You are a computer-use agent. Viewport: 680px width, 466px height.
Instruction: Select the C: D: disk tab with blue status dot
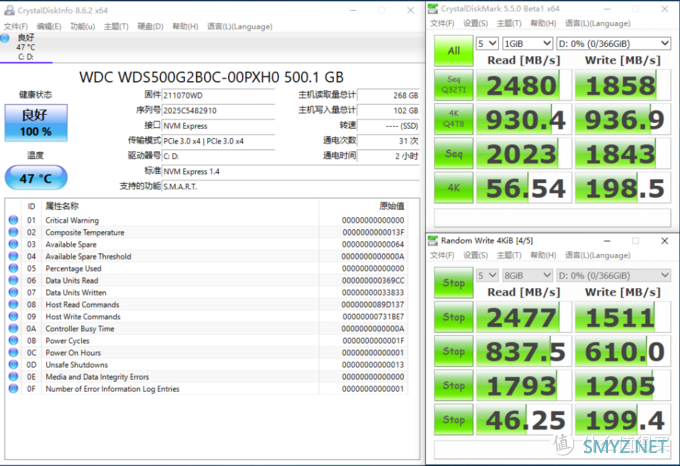26,47
